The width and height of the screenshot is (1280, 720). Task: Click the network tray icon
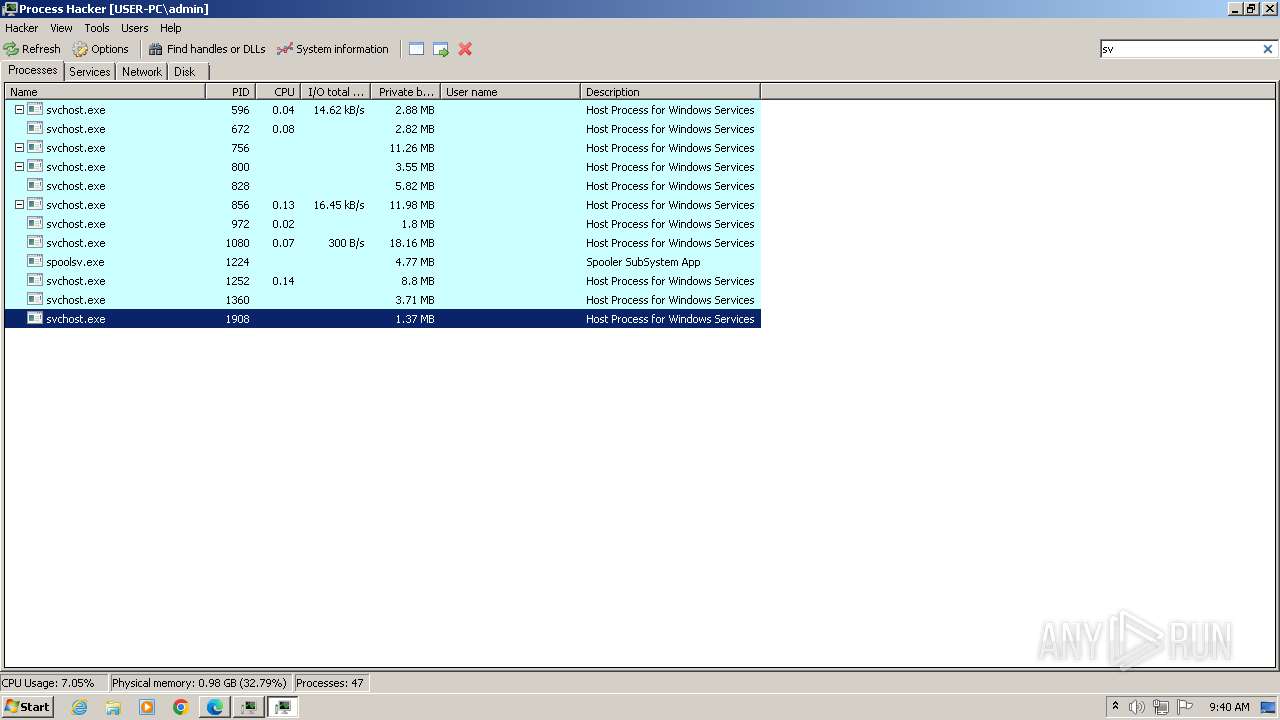pos(1161,707)
